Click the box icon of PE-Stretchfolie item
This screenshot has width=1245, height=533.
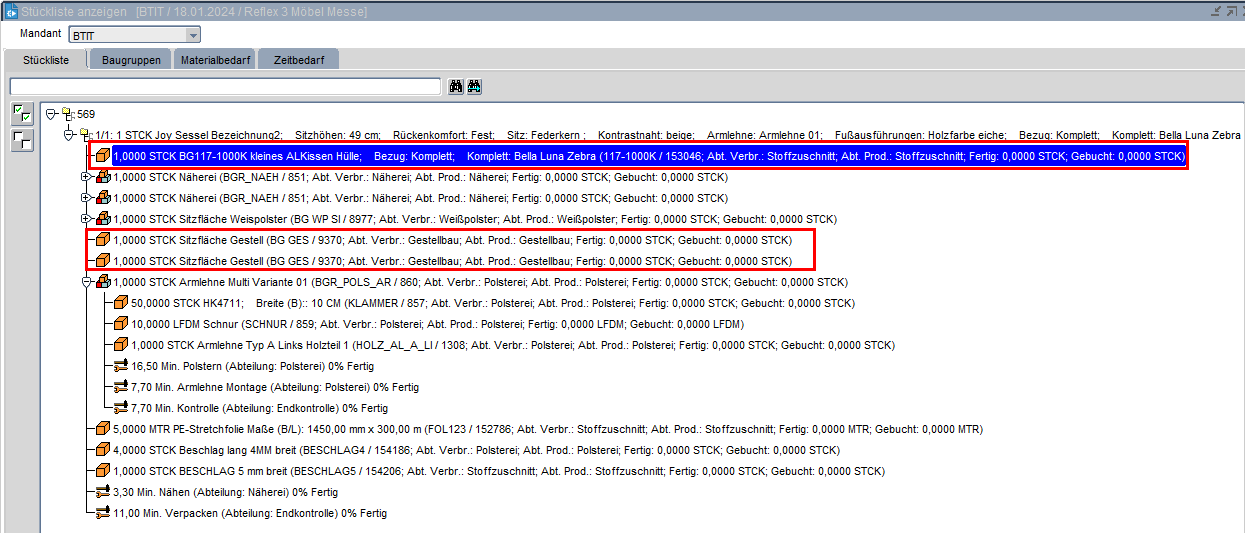click(102, 429)
